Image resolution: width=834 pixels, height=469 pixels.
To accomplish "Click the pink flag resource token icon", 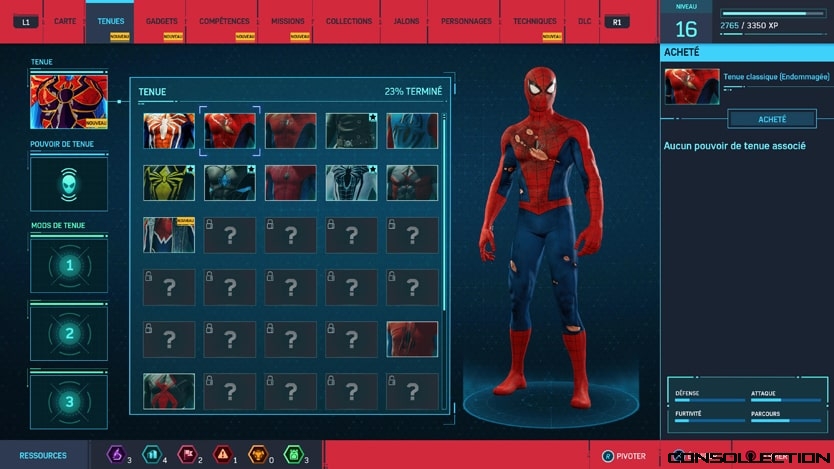I will coord(187,455).
